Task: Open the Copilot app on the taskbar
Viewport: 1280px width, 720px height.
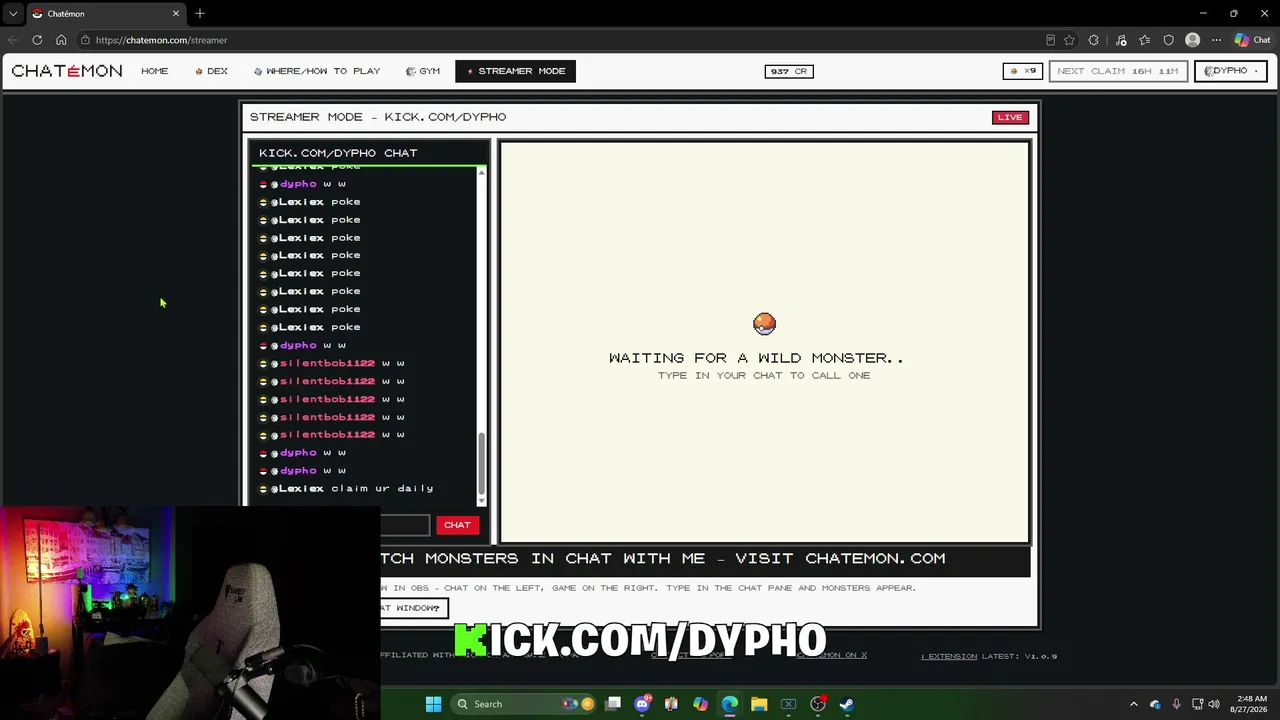Action: coord(700,704)
